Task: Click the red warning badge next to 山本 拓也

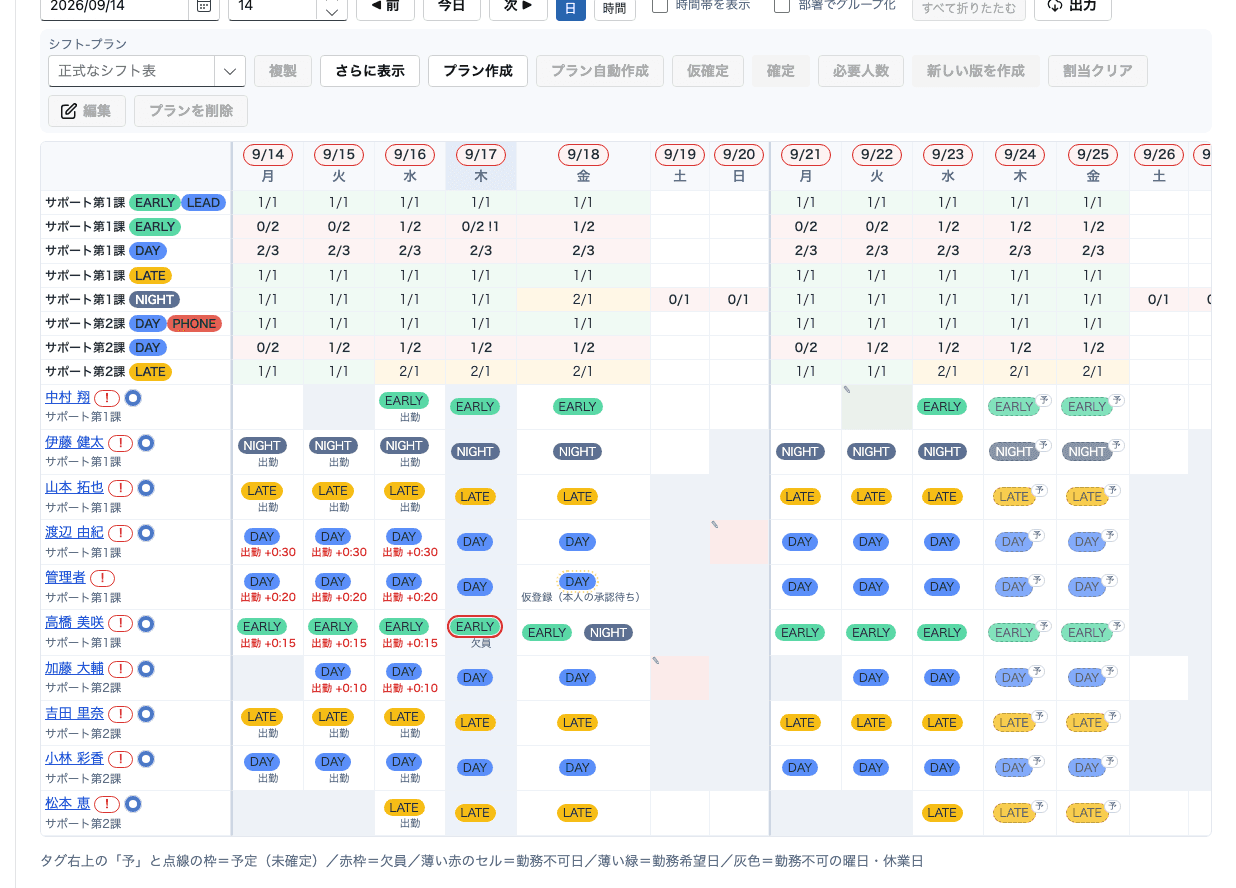Action: pos(120,488)
